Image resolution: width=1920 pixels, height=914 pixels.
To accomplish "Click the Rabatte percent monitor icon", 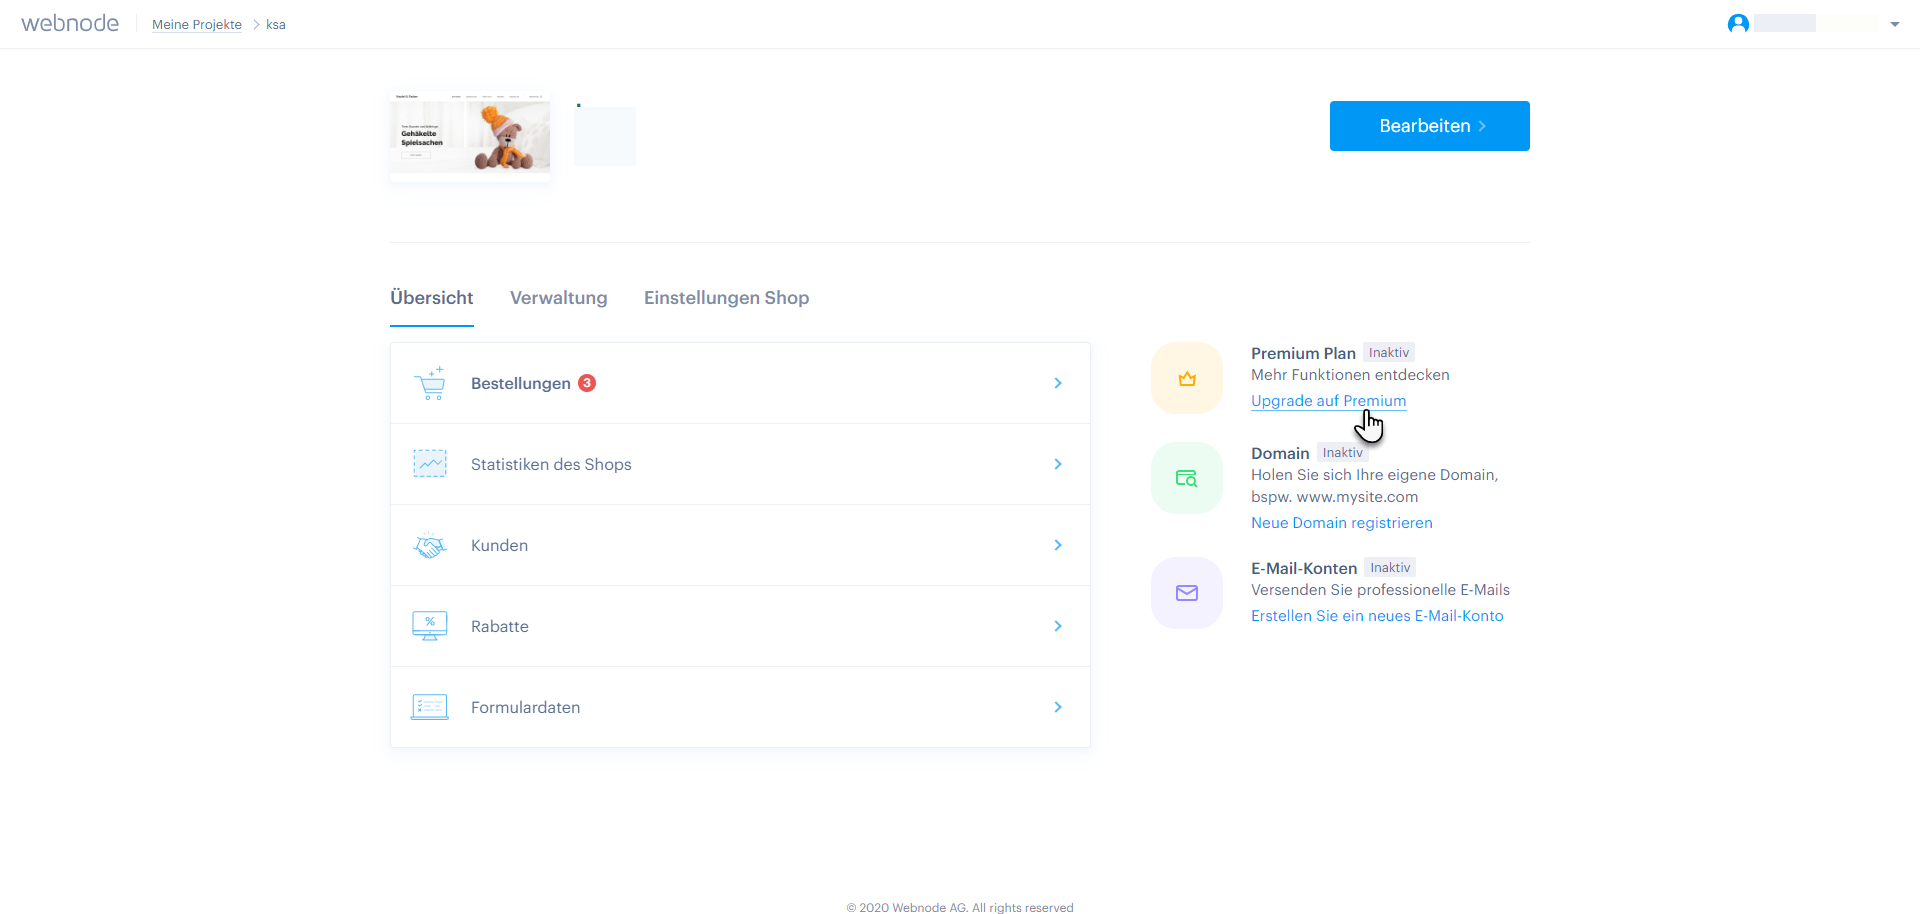I will 430,626.
